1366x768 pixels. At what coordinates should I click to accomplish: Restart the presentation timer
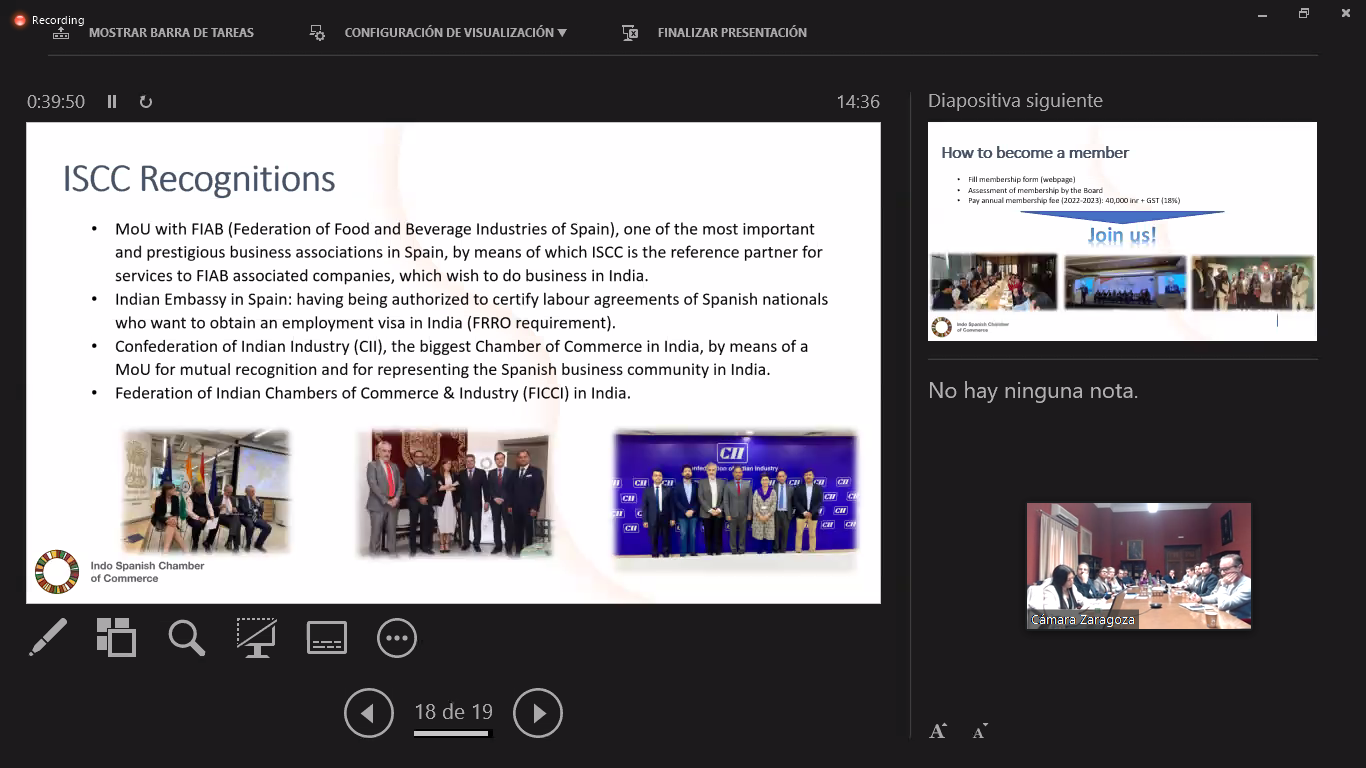point(146,102)
